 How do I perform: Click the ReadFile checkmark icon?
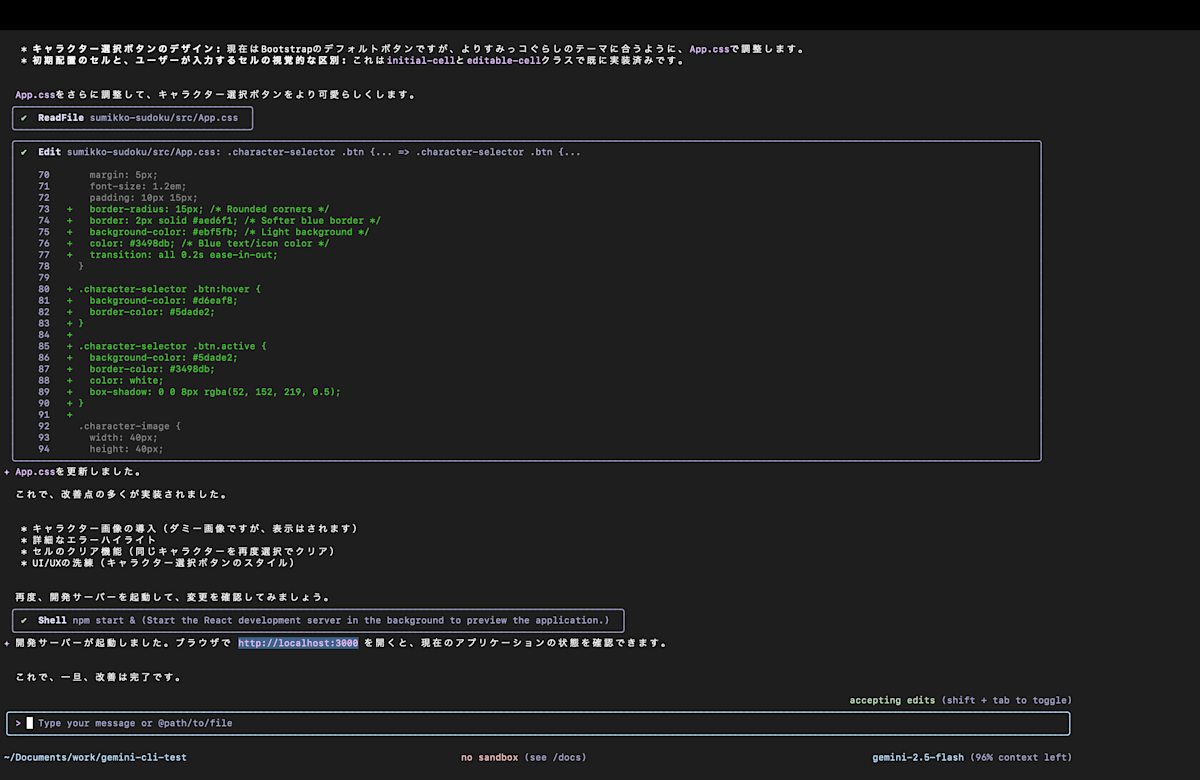coord(24,118)
